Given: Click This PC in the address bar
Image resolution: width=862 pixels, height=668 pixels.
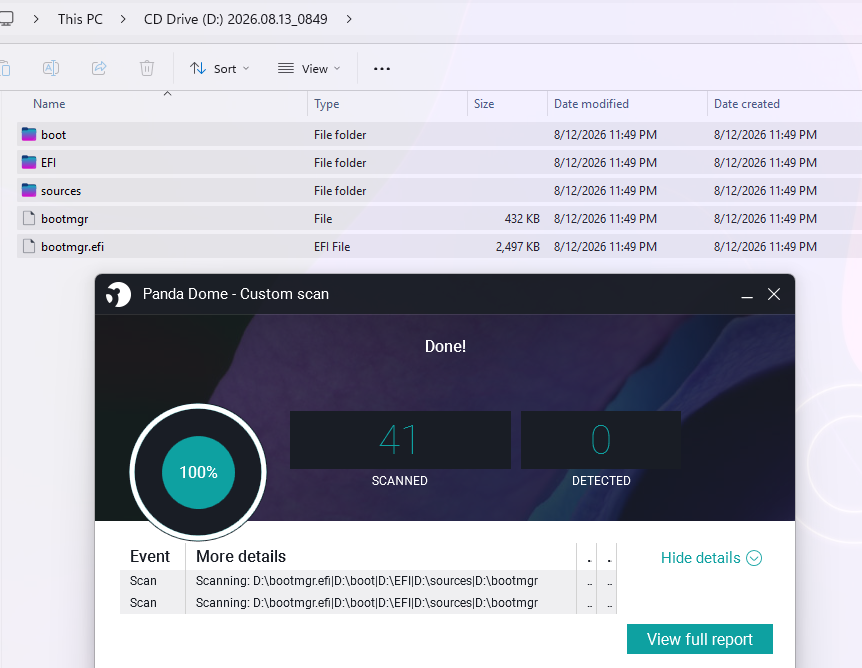Looking at the screenshot, I should point(80,19).
